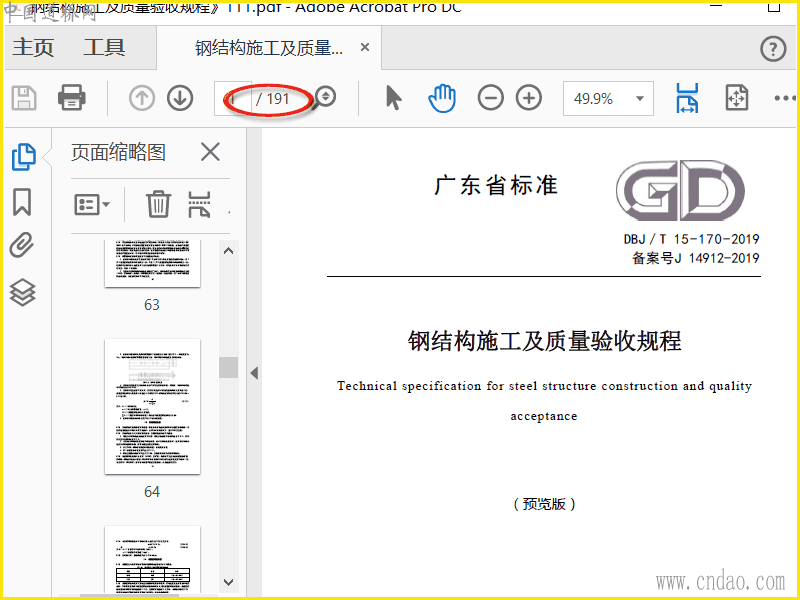
Task: Open the more tools ellipsis menu
Action: 785,98
